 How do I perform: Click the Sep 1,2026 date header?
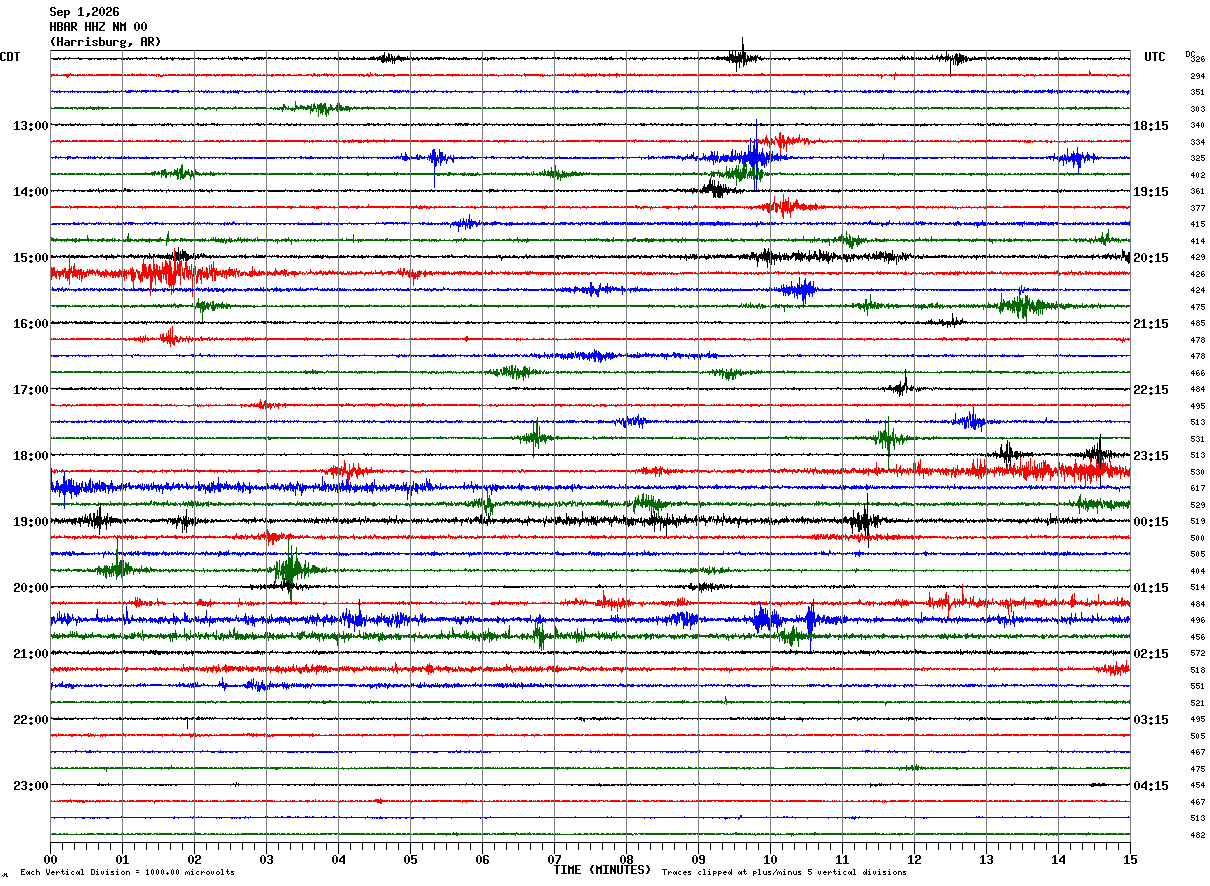pos(84,12)
